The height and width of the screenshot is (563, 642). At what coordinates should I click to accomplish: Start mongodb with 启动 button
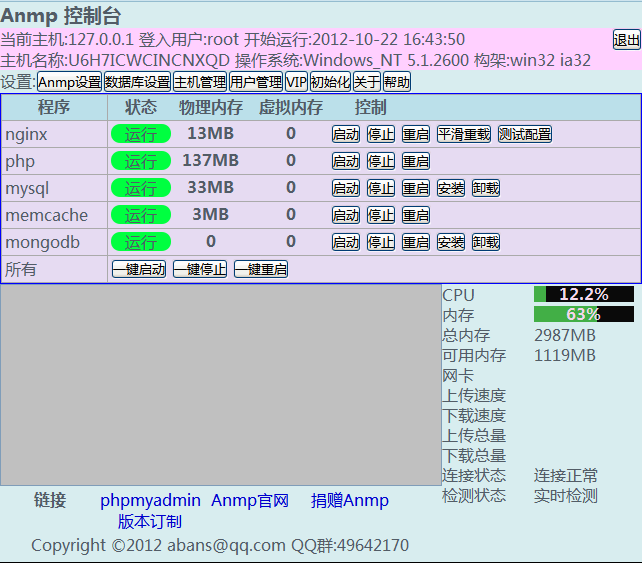(346, 242)
